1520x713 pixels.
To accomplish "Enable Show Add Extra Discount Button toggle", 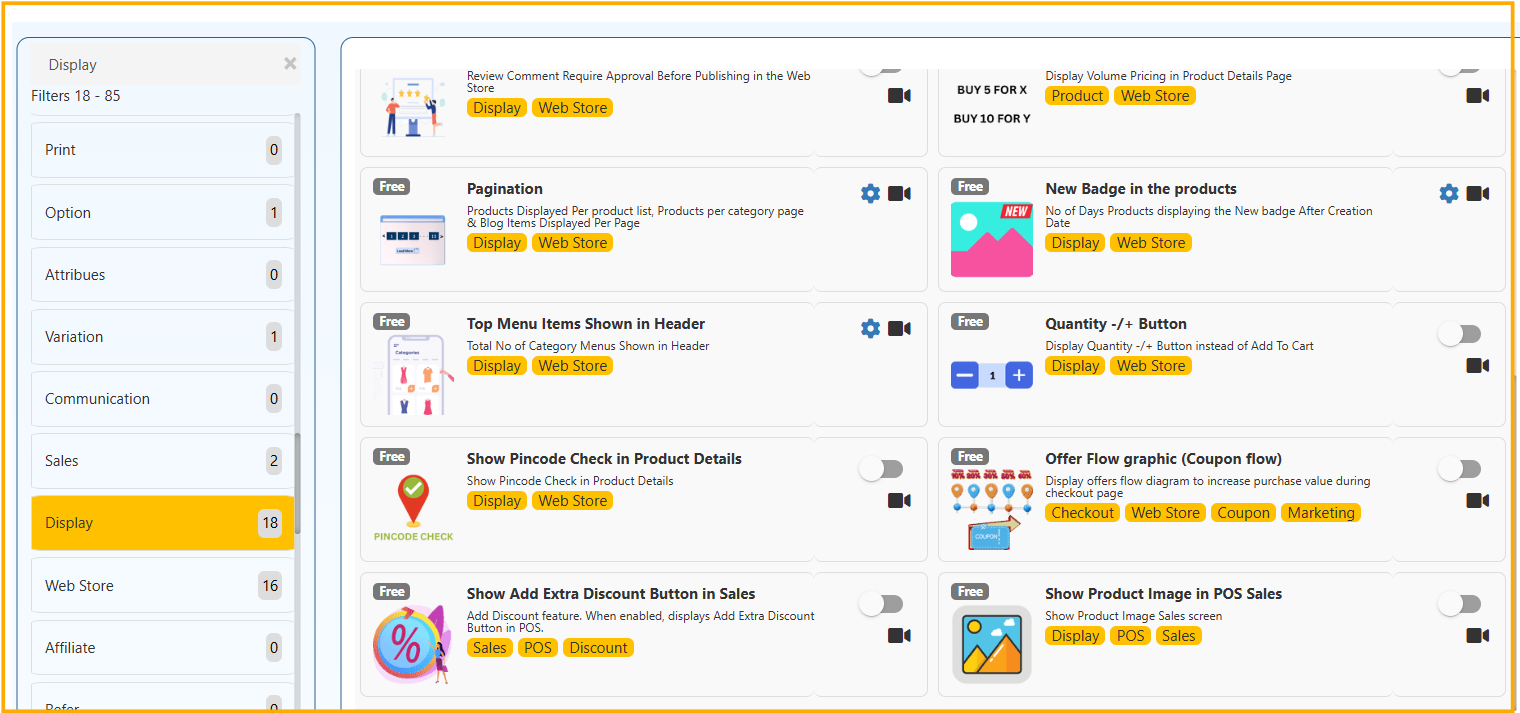I will point(881,605).
